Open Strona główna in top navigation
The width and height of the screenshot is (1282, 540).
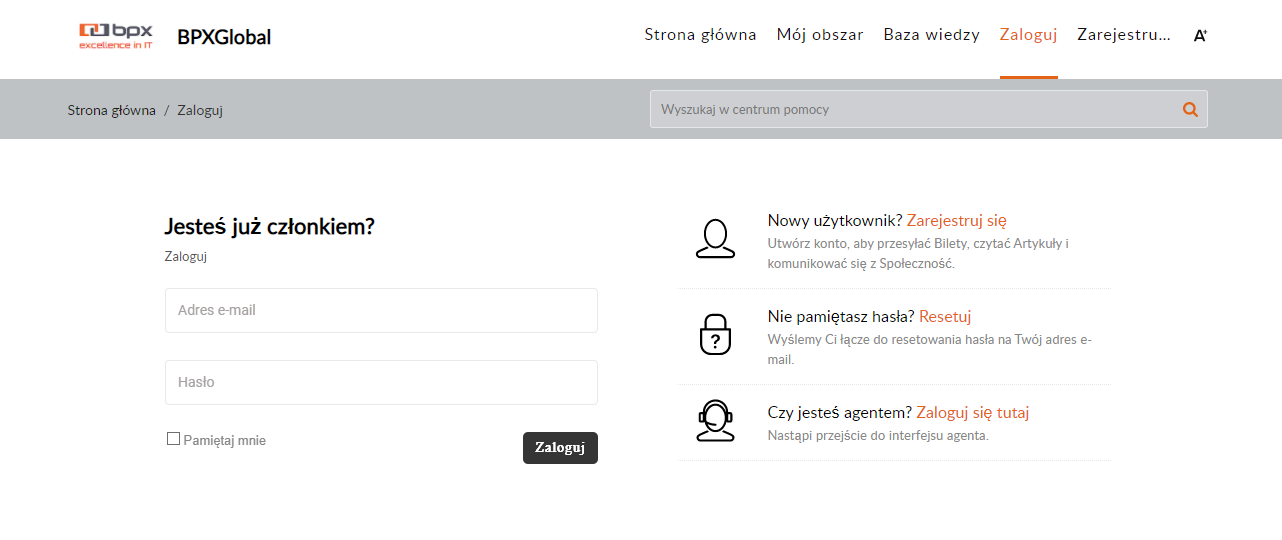click(x=700, y=35)
